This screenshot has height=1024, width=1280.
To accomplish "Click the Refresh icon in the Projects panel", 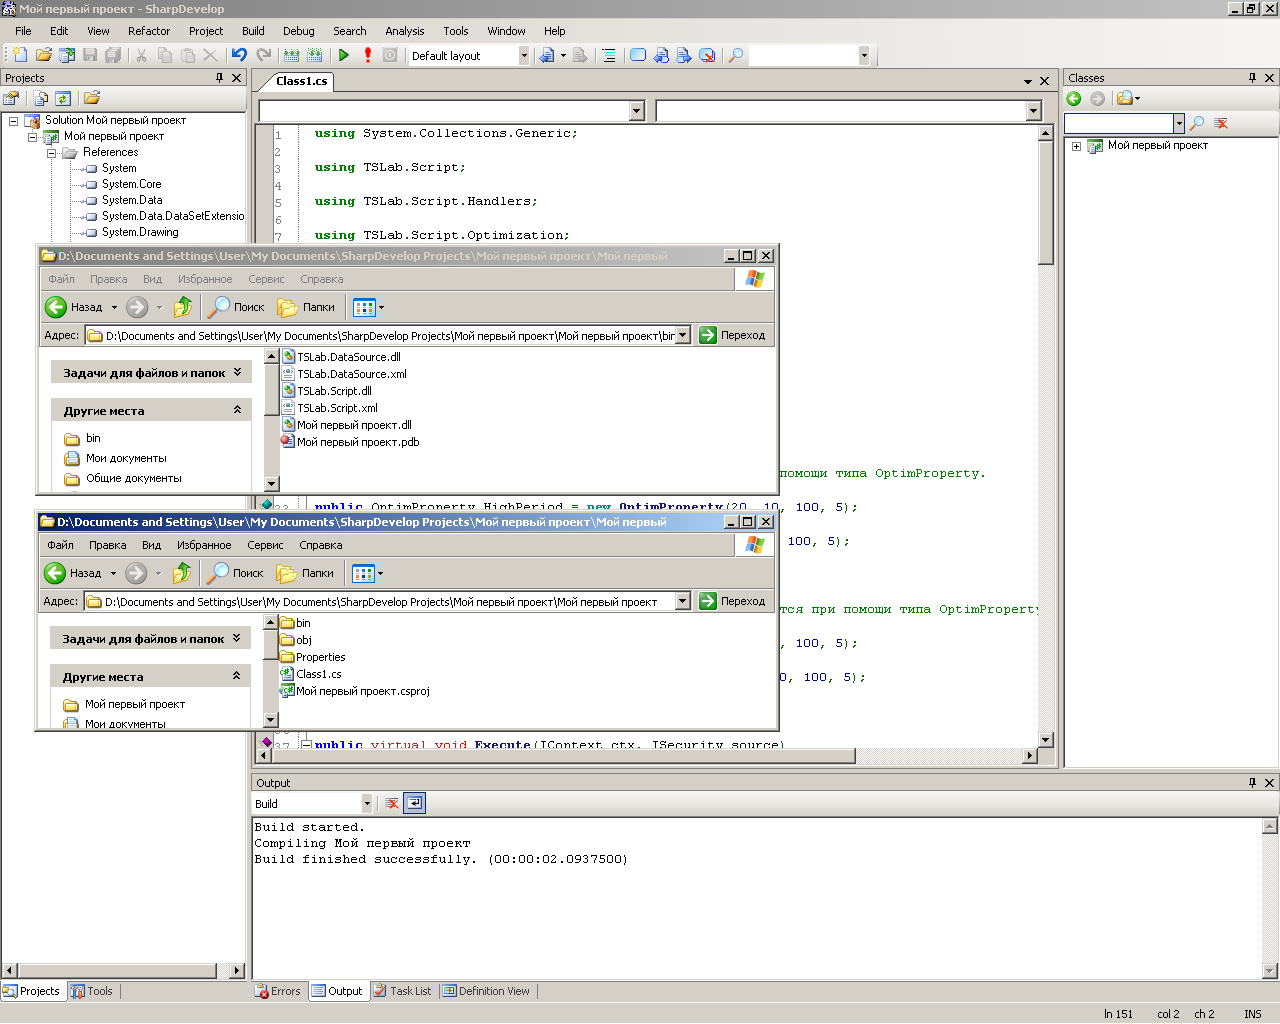I will point(63,98).
